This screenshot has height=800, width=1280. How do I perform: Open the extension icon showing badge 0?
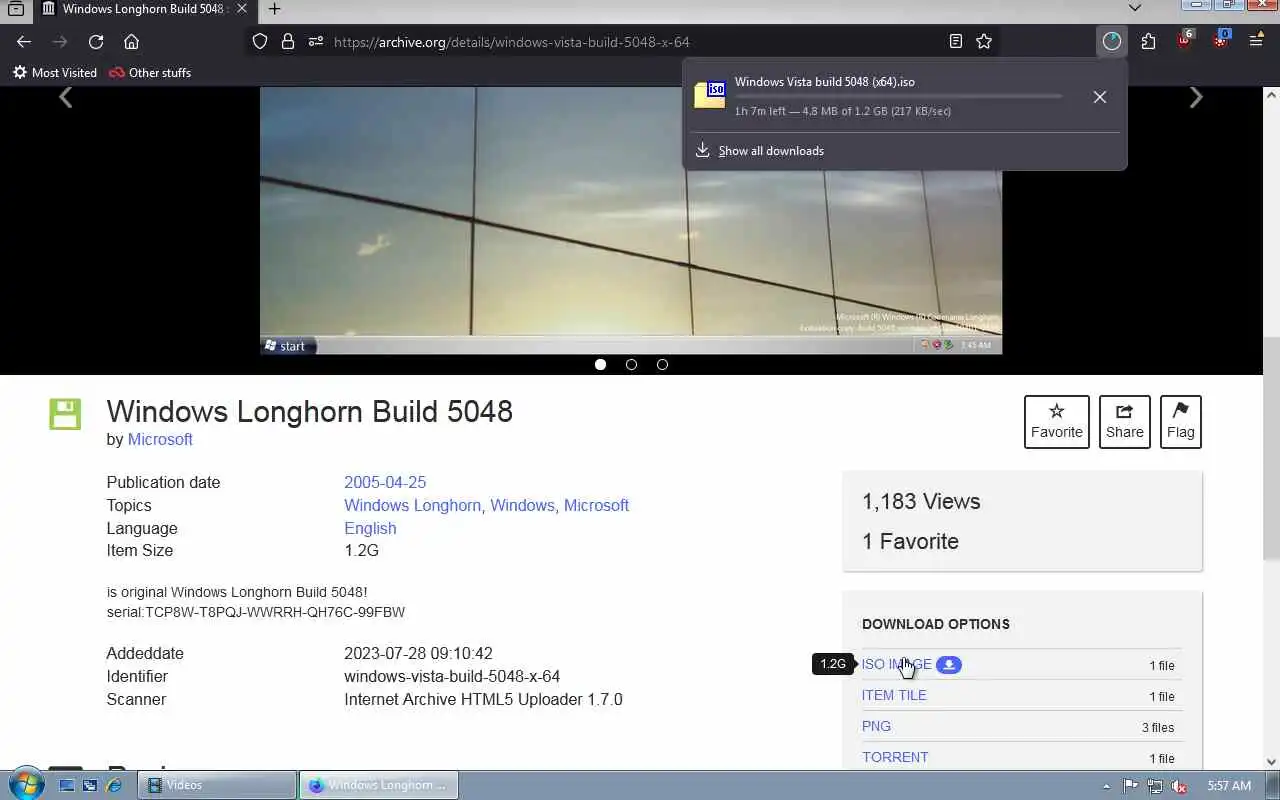point(1221,41)
